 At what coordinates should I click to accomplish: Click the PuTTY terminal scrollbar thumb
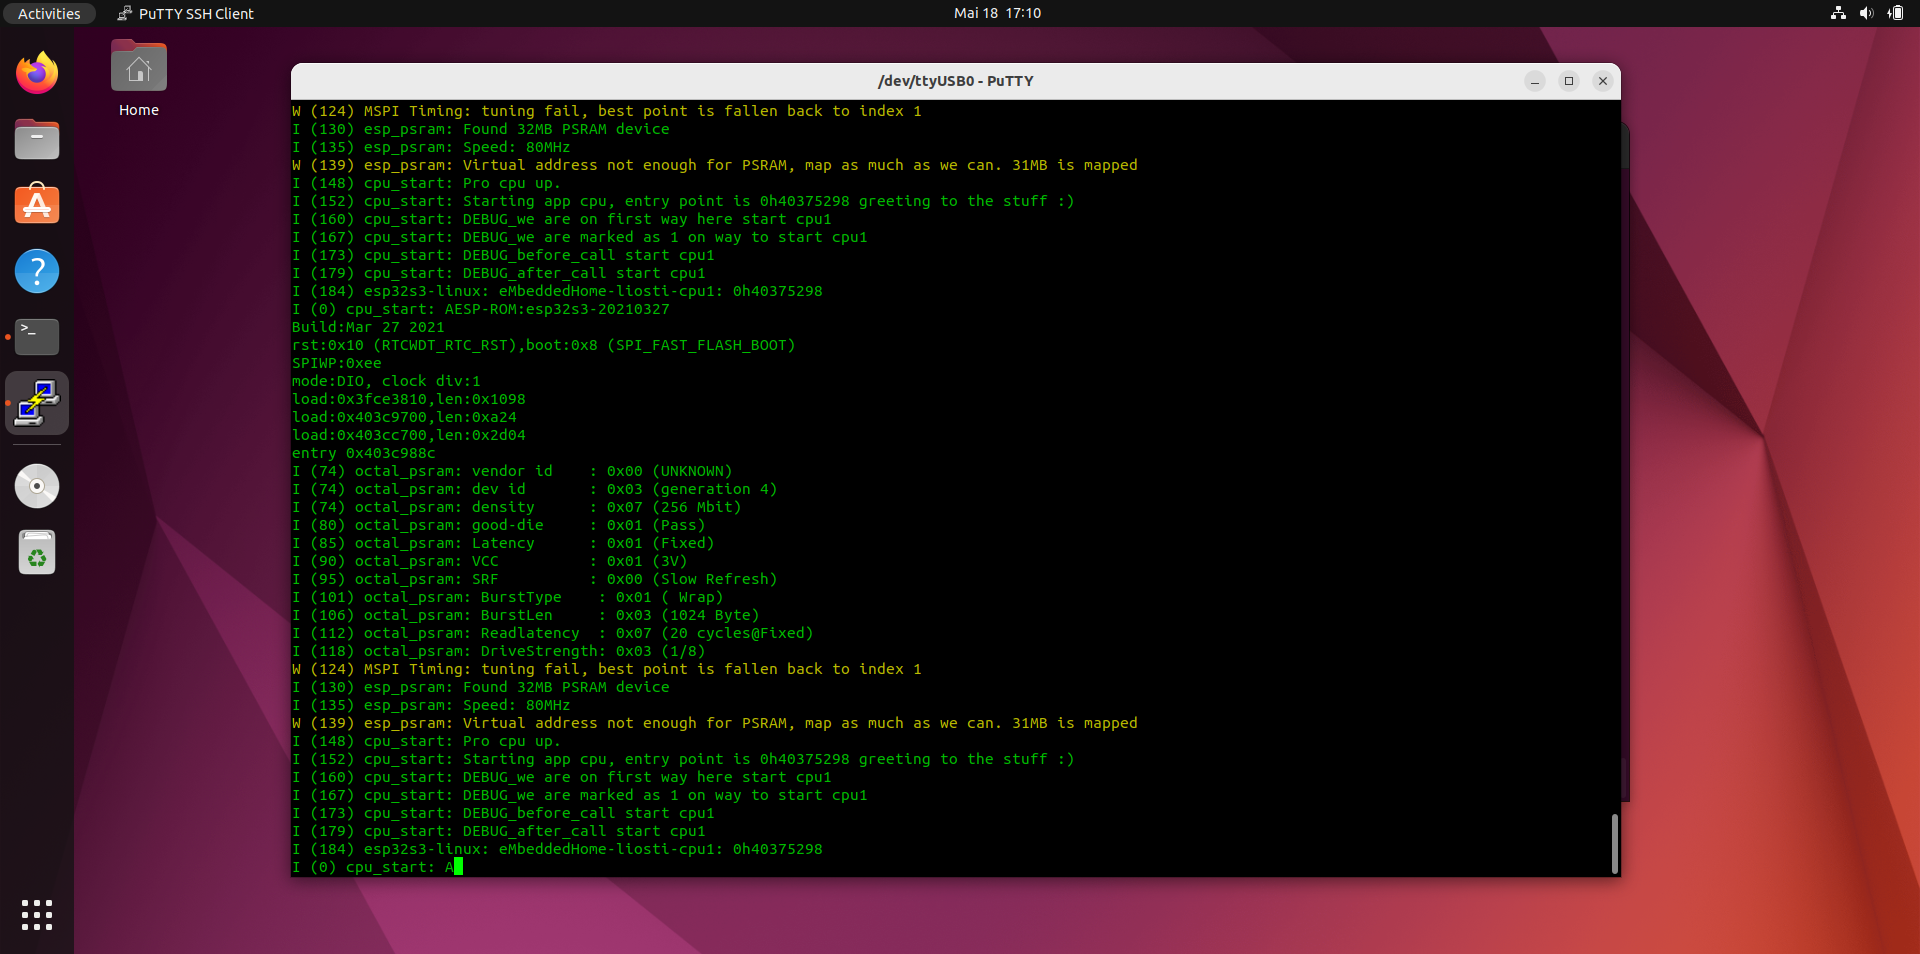click(x=1614, y=843)
